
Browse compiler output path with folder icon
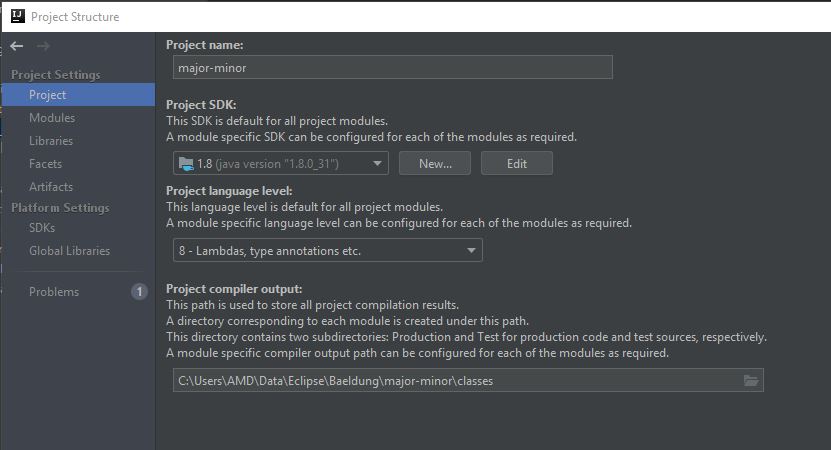750,381
